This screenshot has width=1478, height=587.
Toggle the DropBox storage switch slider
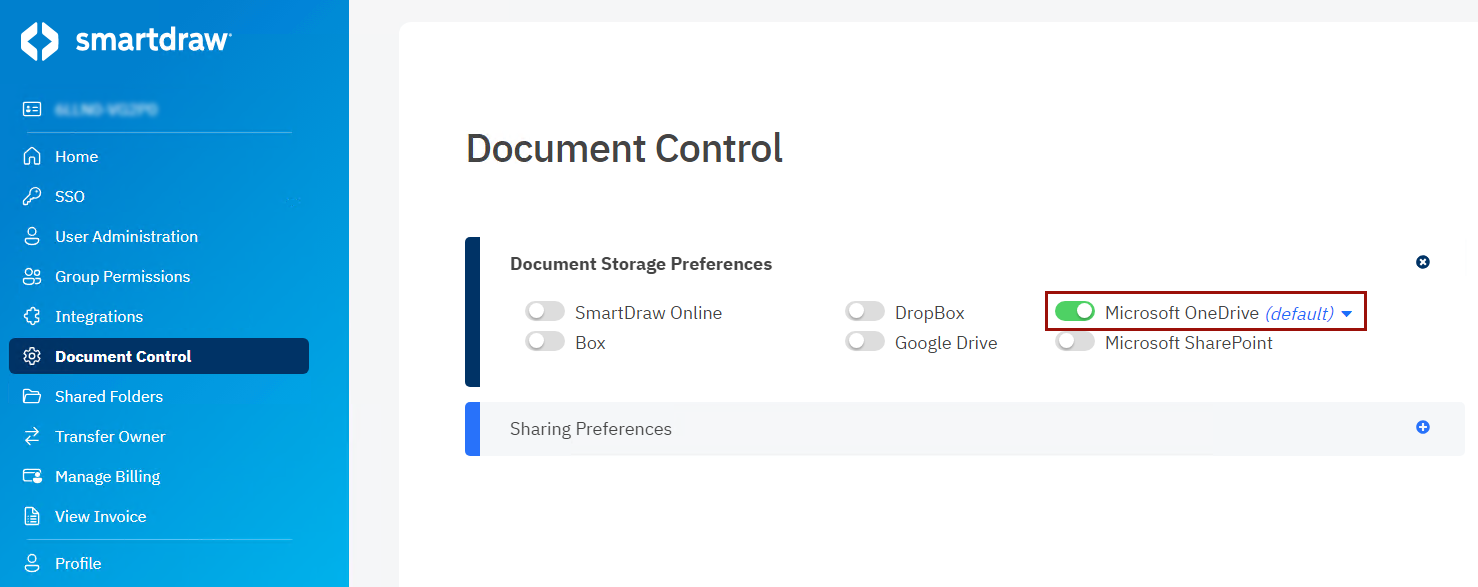click(x=864, y=311)
